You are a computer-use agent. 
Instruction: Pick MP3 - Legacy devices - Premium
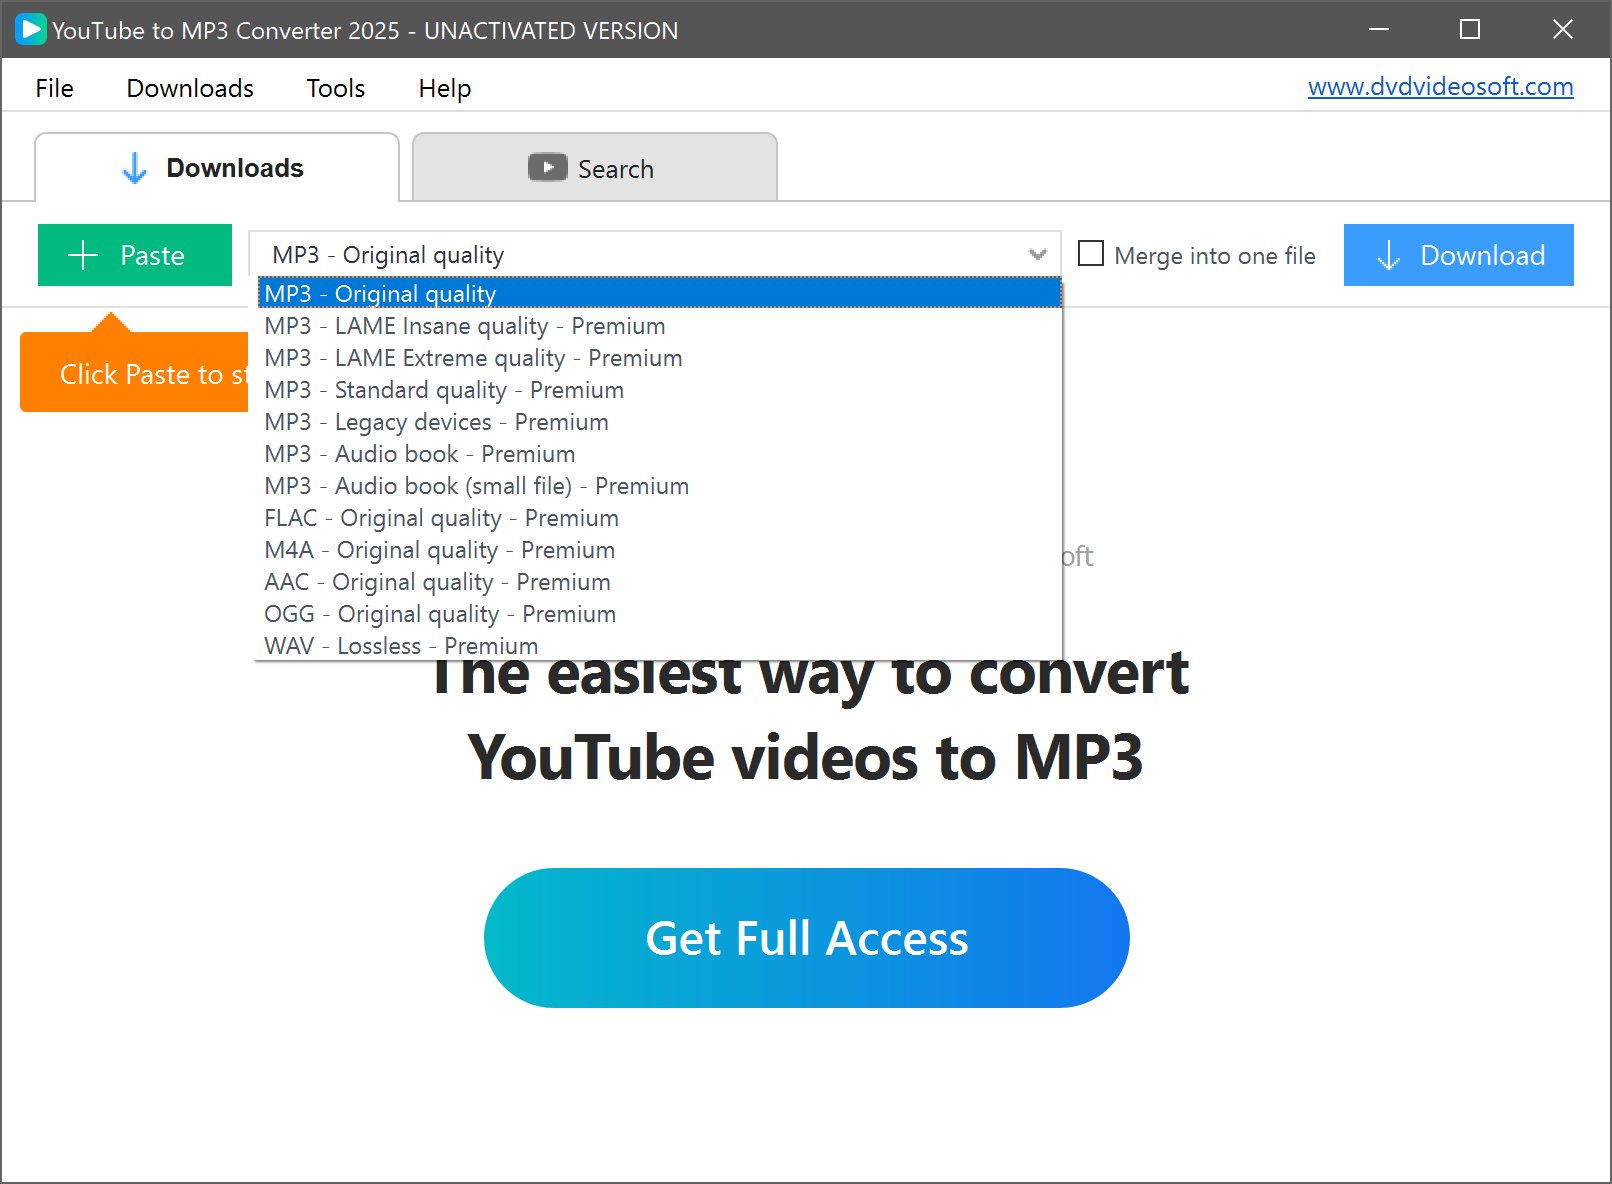point(660,422)
